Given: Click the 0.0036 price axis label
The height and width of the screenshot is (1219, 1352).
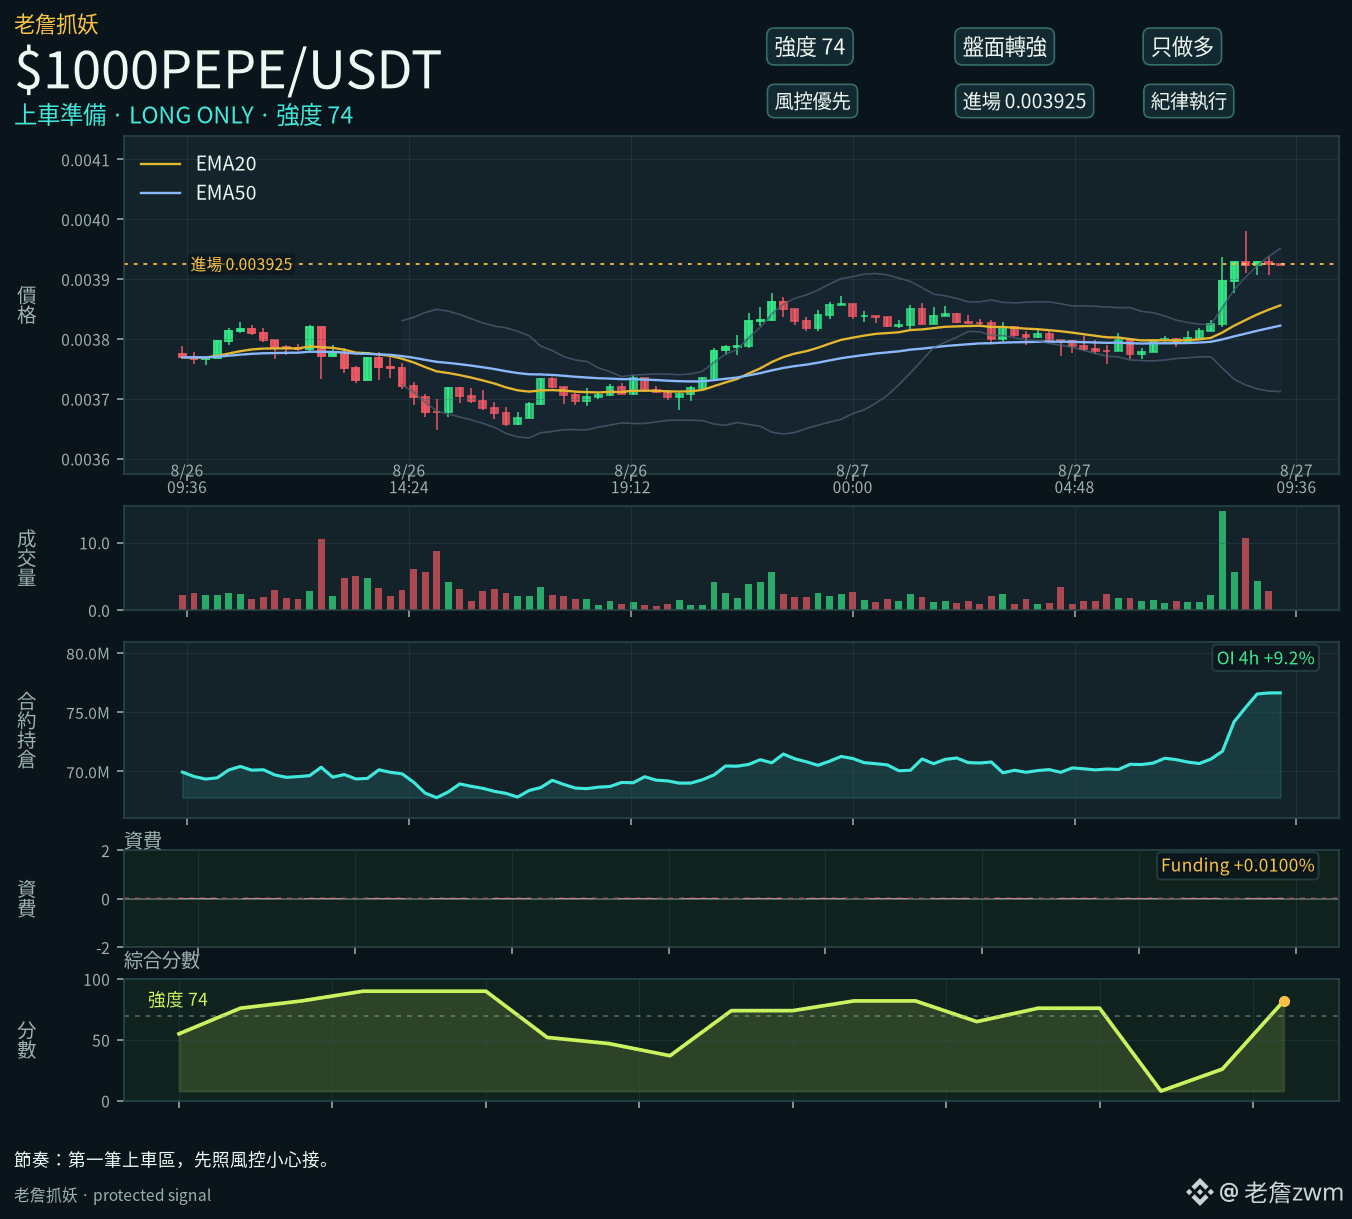Looking at the screenshot, I should point(85,461).
